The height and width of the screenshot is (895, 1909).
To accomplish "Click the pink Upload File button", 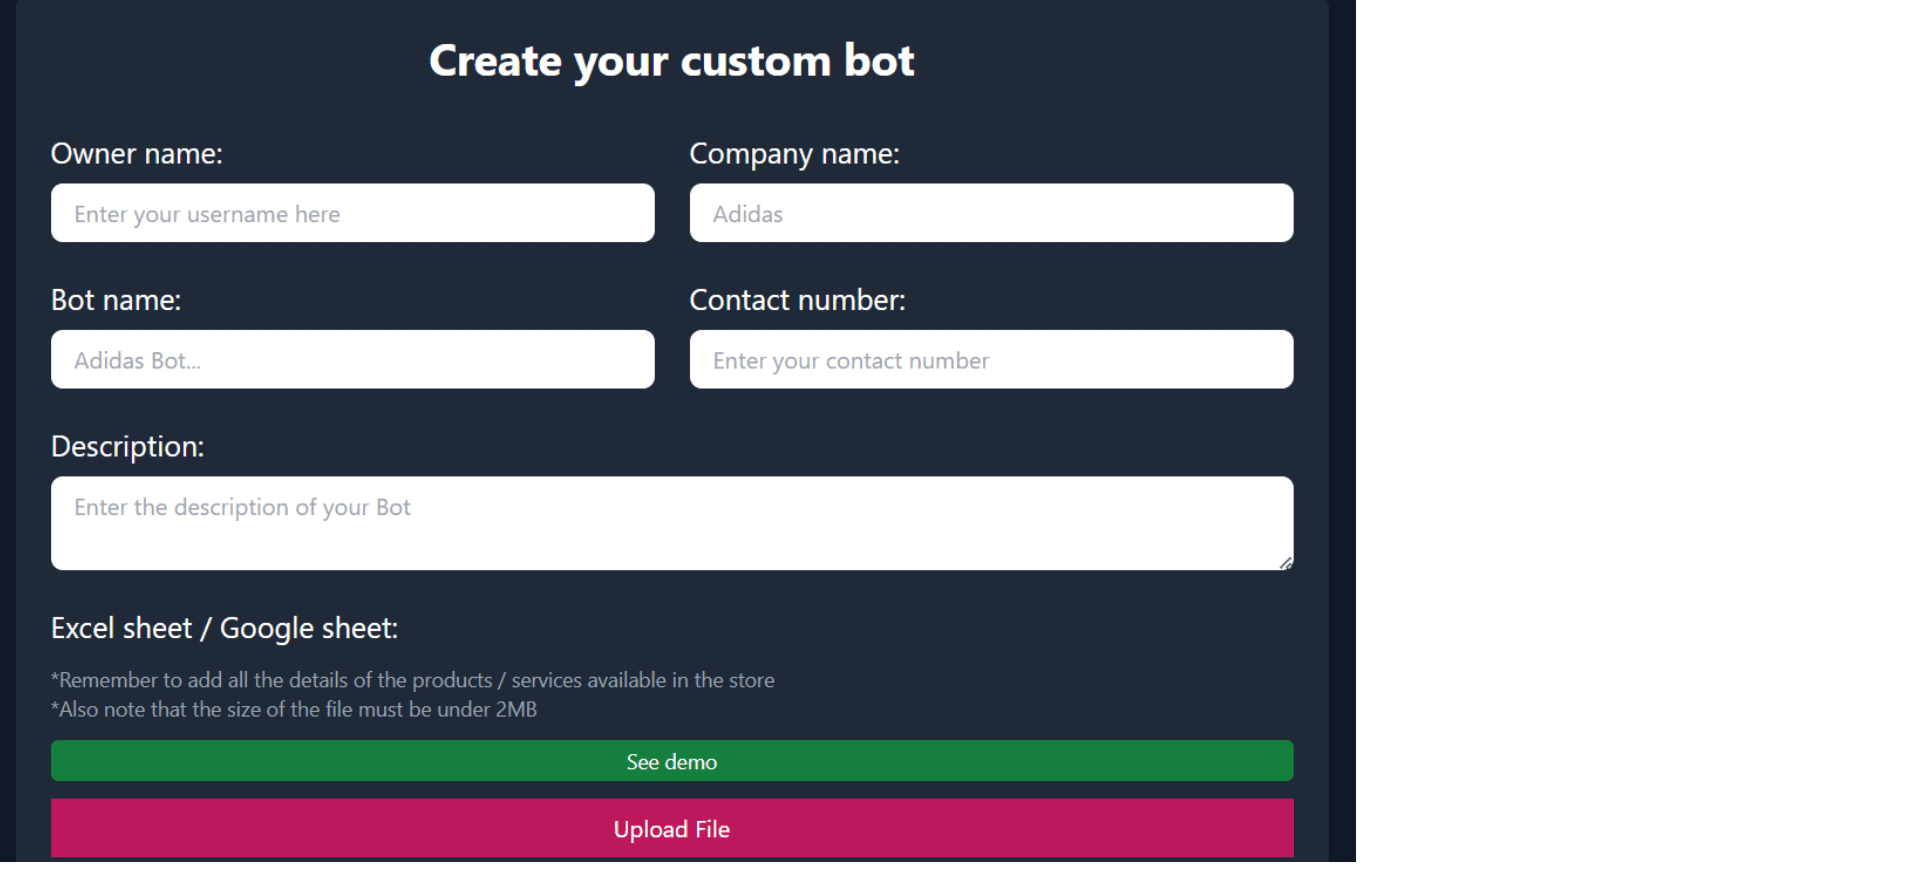I will (671, 829).
